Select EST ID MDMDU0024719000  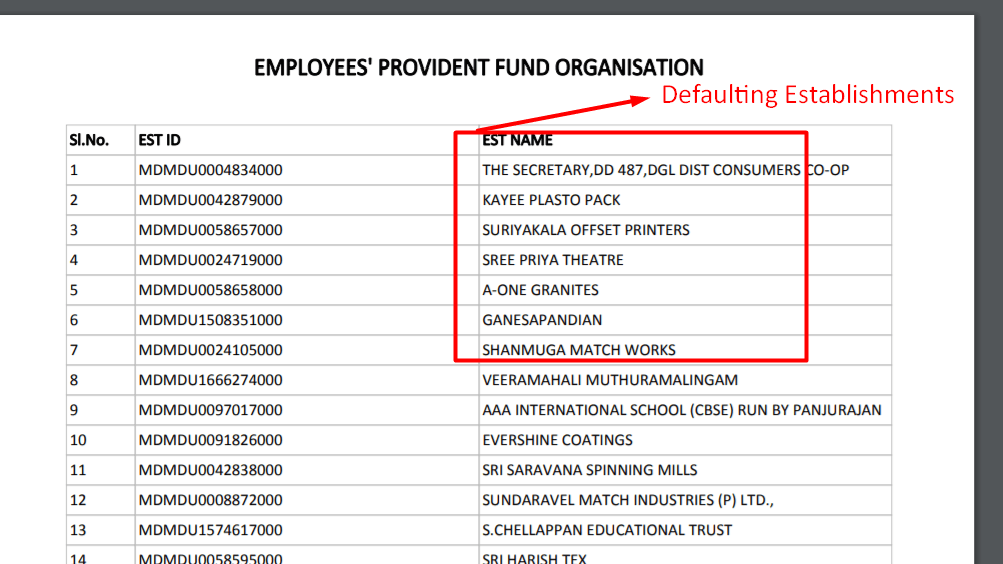[x=210, y=260]
